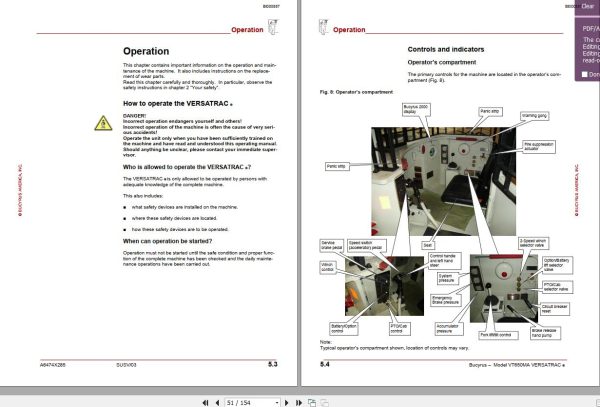The width and height of the screenshot is (600, 407).
Task: Click the 'what safety devices are installed' bullet
Action: (184, 207)
